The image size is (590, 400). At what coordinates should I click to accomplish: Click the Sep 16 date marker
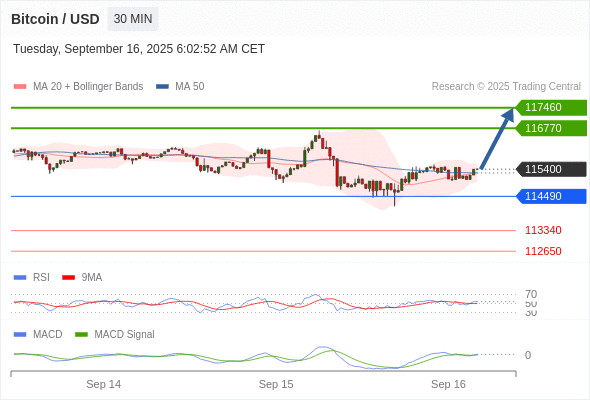[448, 384]
